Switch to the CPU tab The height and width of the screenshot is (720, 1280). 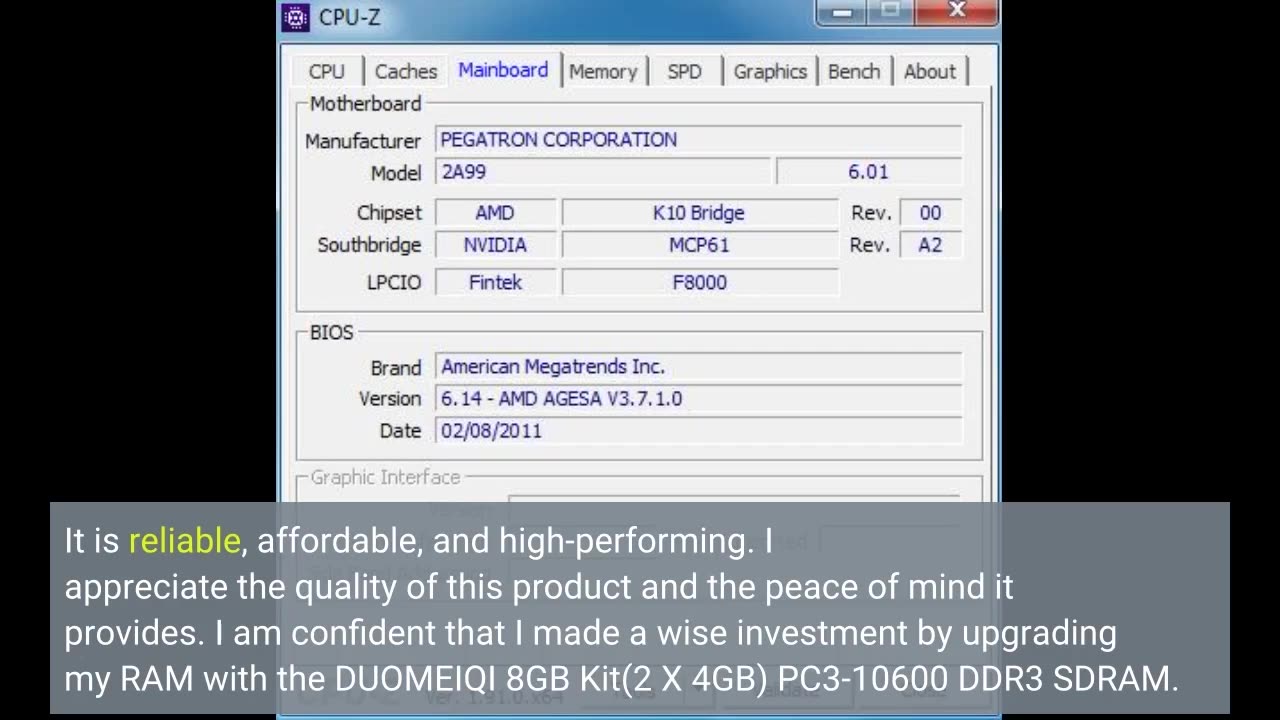pyautogui.click(x=327, y=71)
